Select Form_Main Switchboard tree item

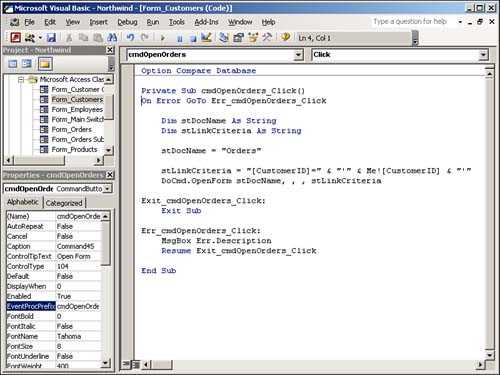coord(77,119)
